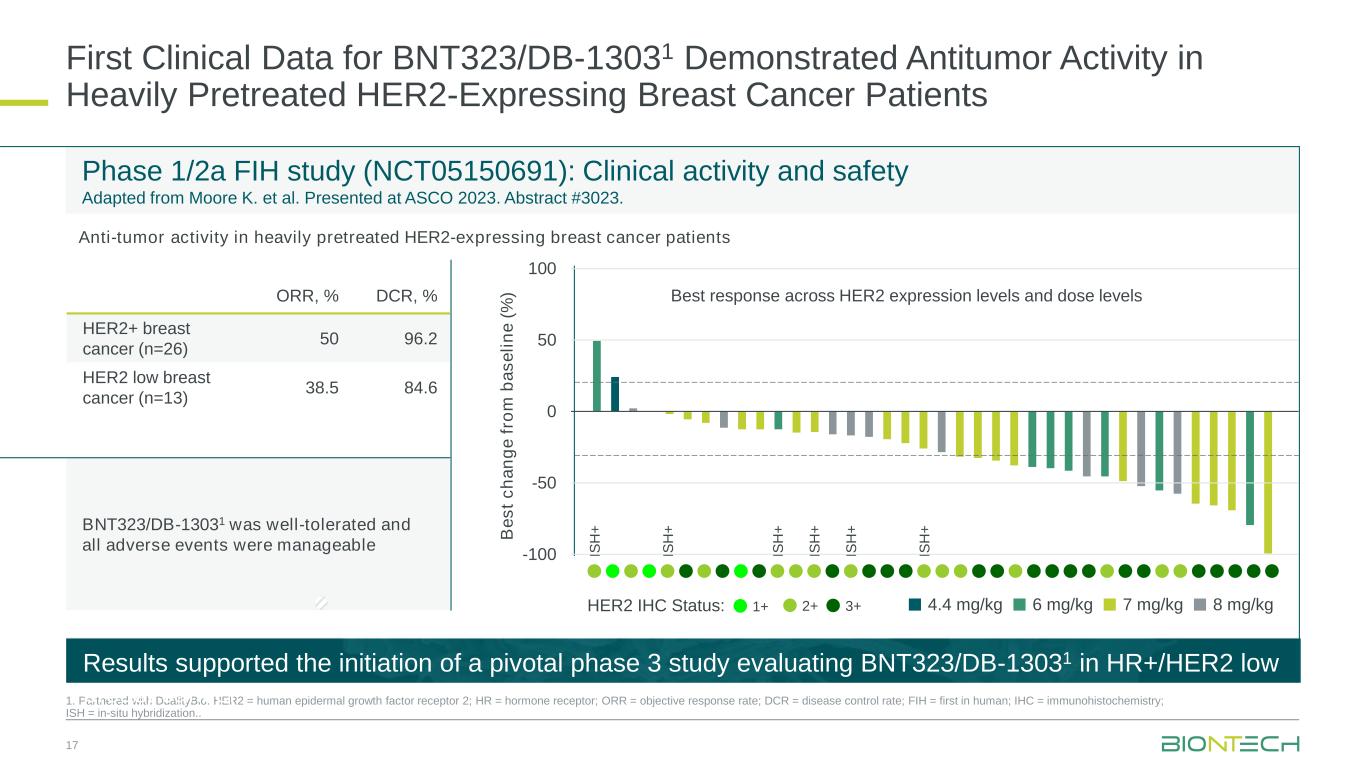
Task: Click the 2+ HER2 IHC legend dot
Action: [791, 605]
